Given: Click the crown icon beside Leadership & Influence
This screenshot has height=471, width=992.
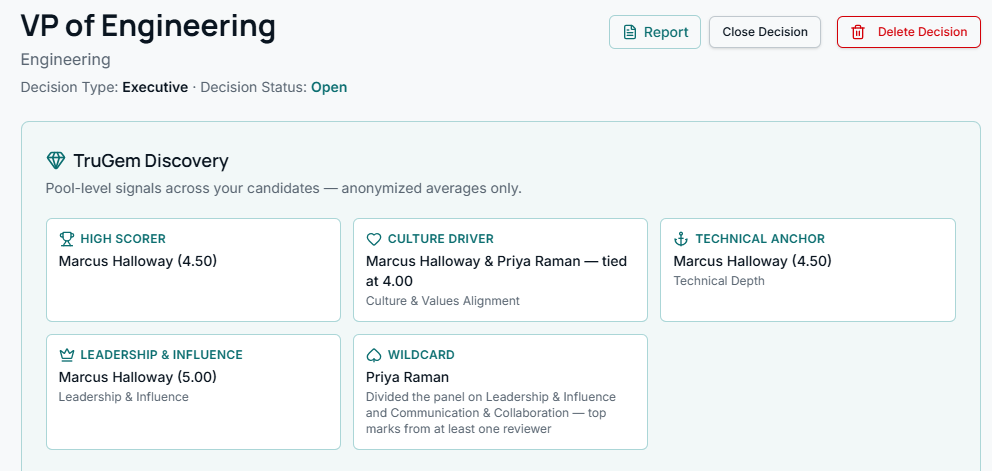Looking at the screenshot, I should point(66,355).
